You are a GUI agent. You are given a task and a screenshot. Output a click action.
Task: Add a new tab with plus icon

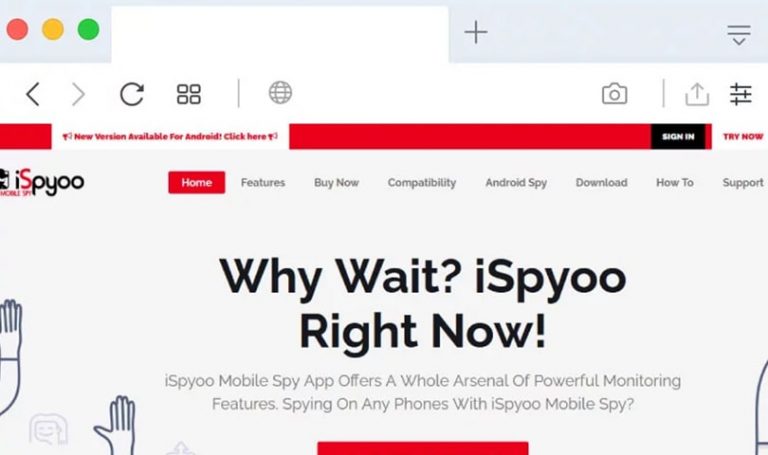coord(476,33)
